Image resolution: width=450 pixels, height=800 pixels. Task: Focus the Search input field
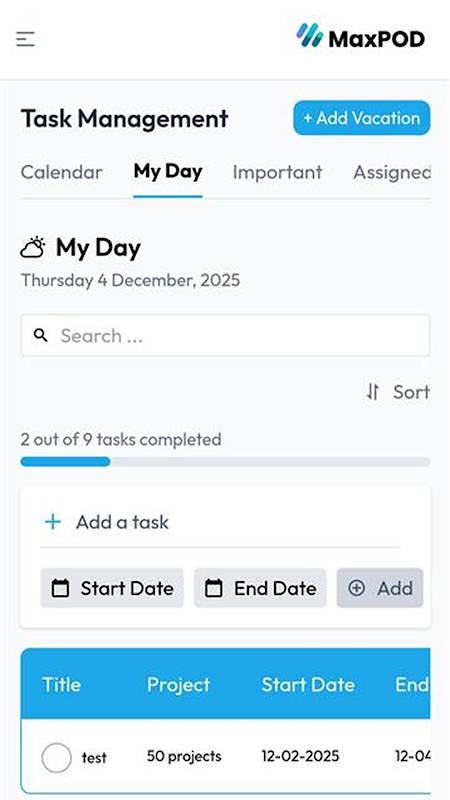[225, 335]
